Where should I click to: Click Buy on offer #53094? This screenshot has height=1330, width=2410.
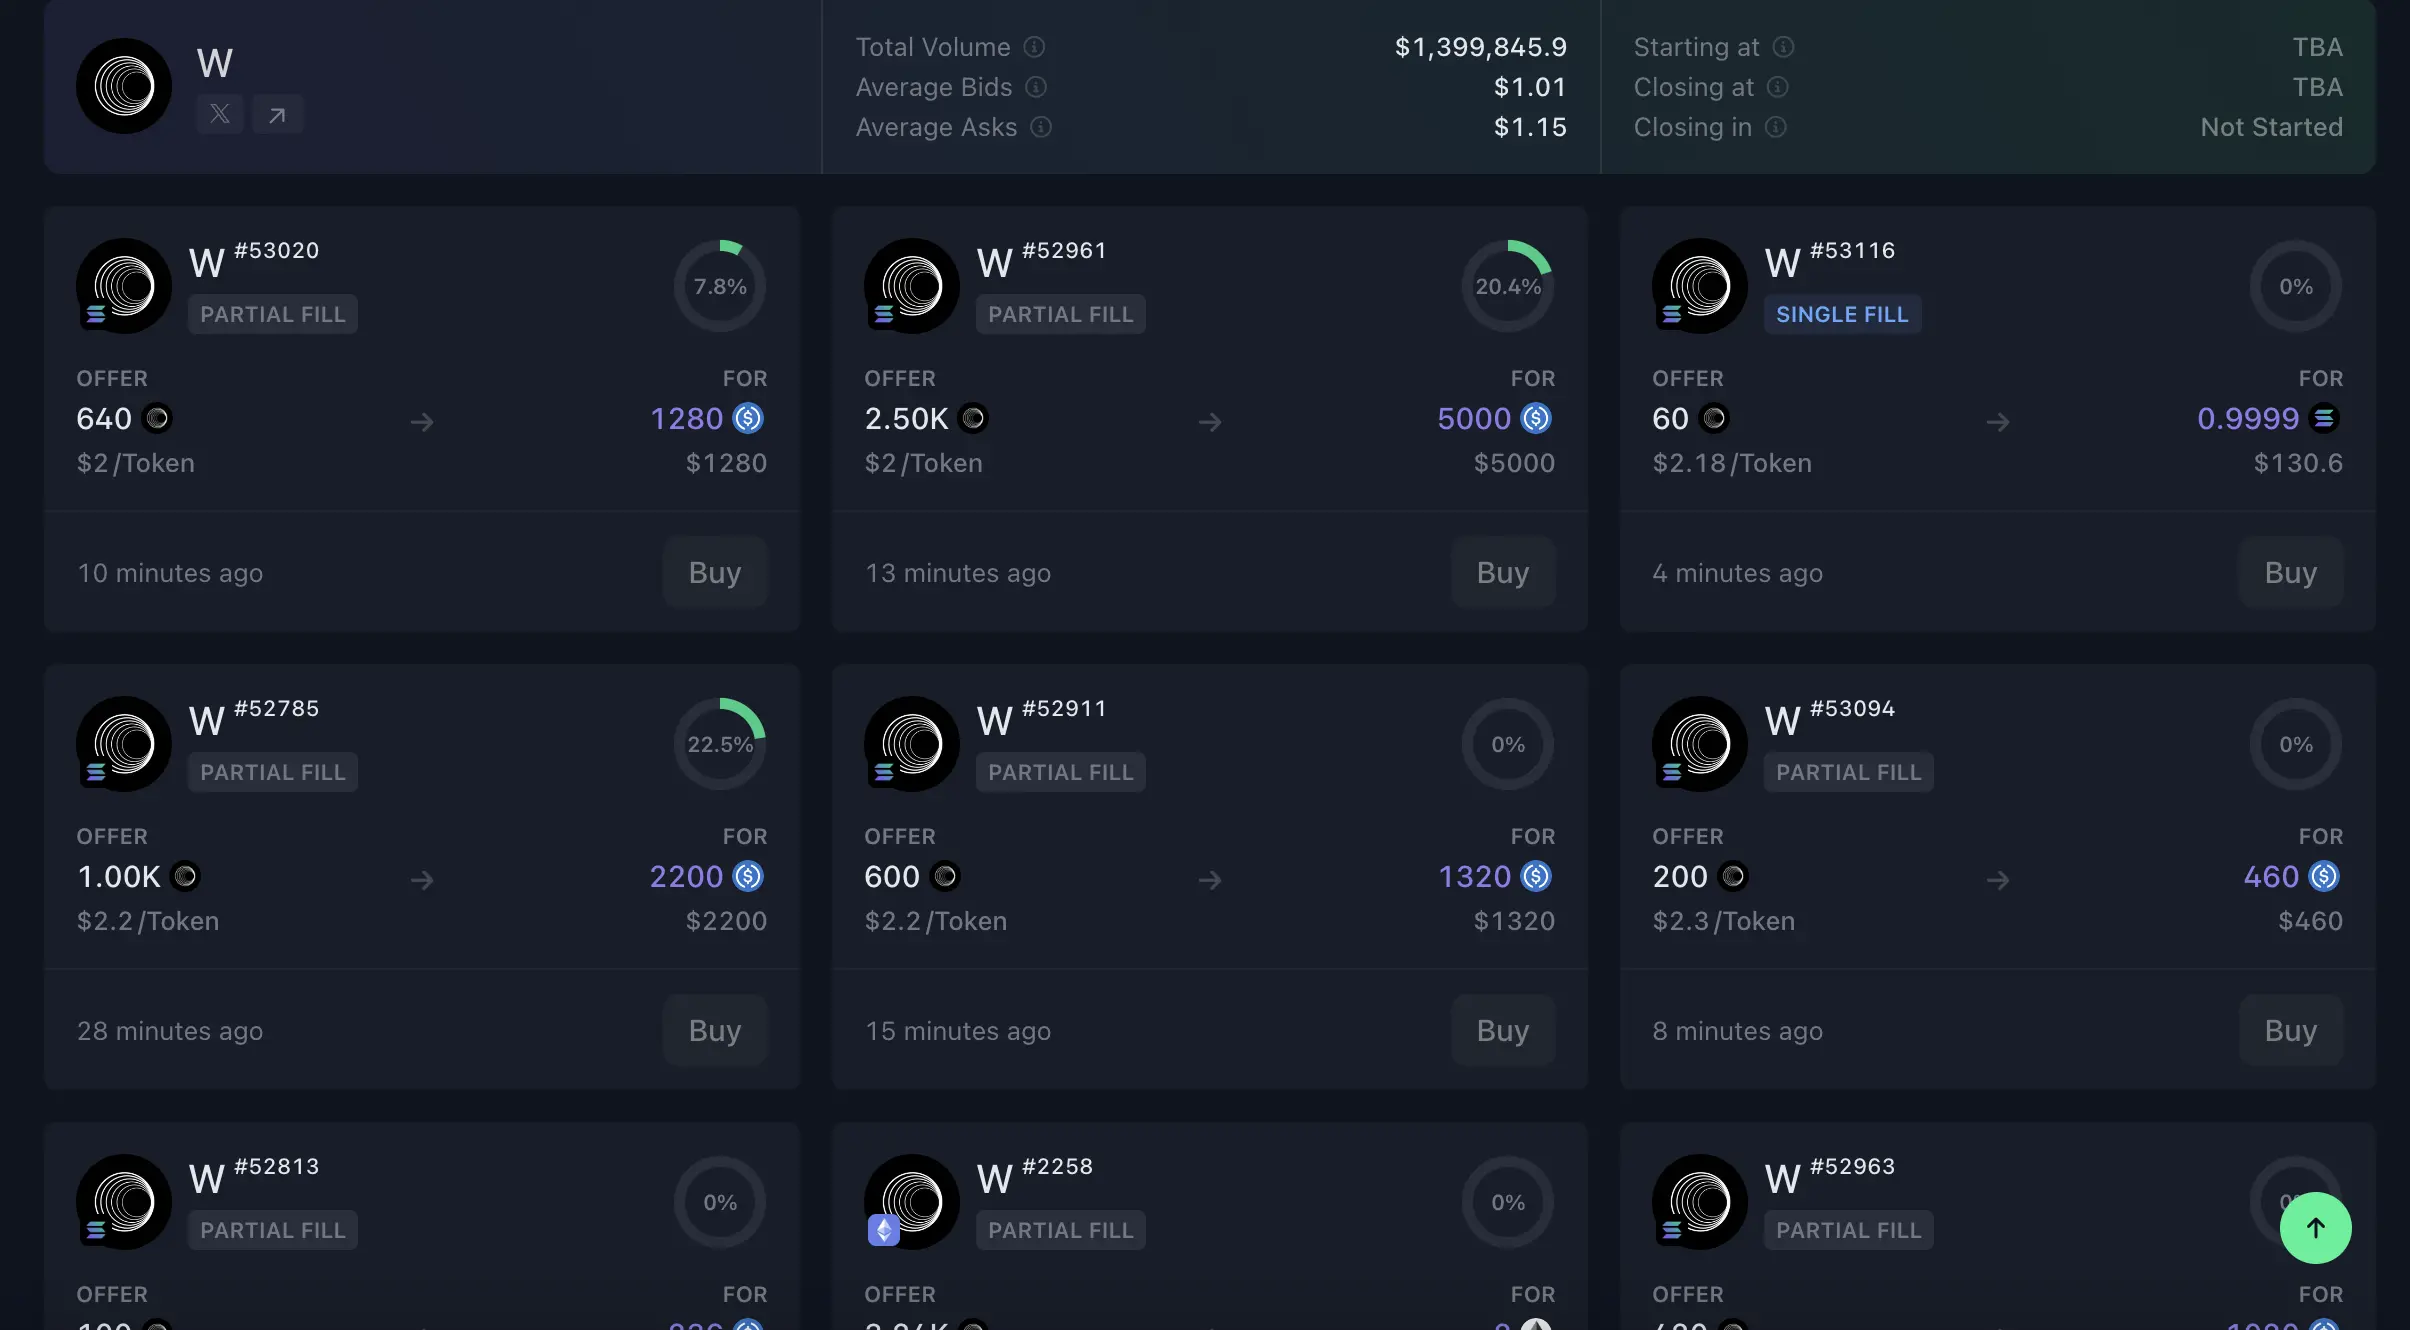coord(2290,1030)
